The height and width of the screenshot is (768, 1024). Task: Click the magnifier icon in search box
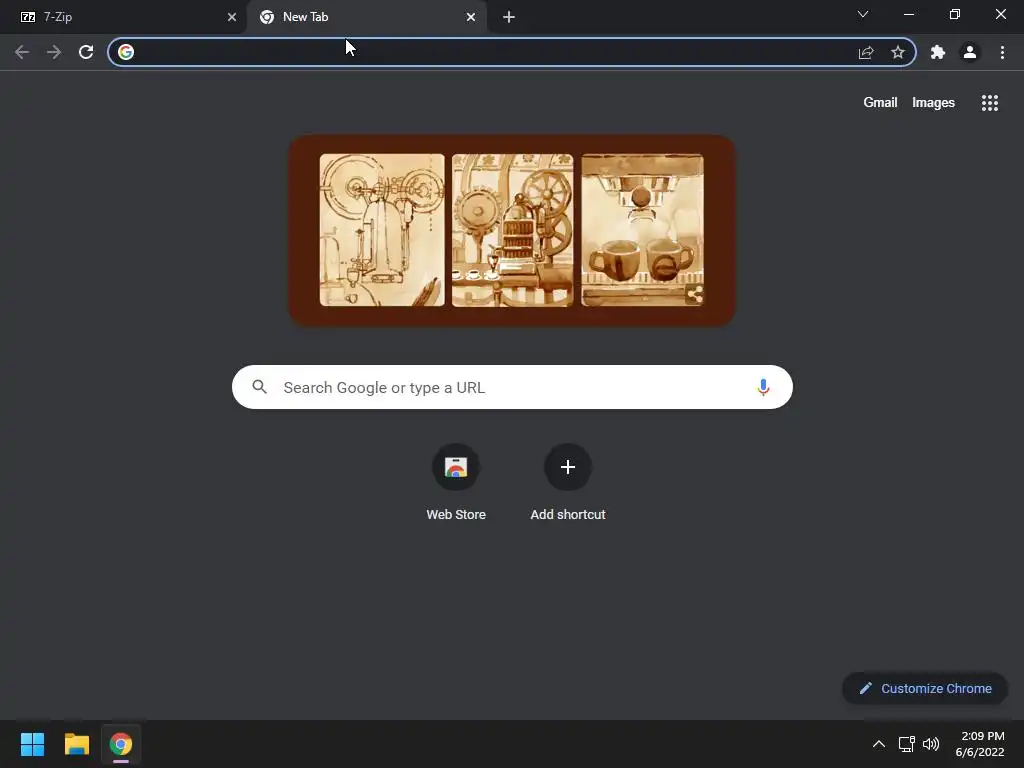[260, 387]
